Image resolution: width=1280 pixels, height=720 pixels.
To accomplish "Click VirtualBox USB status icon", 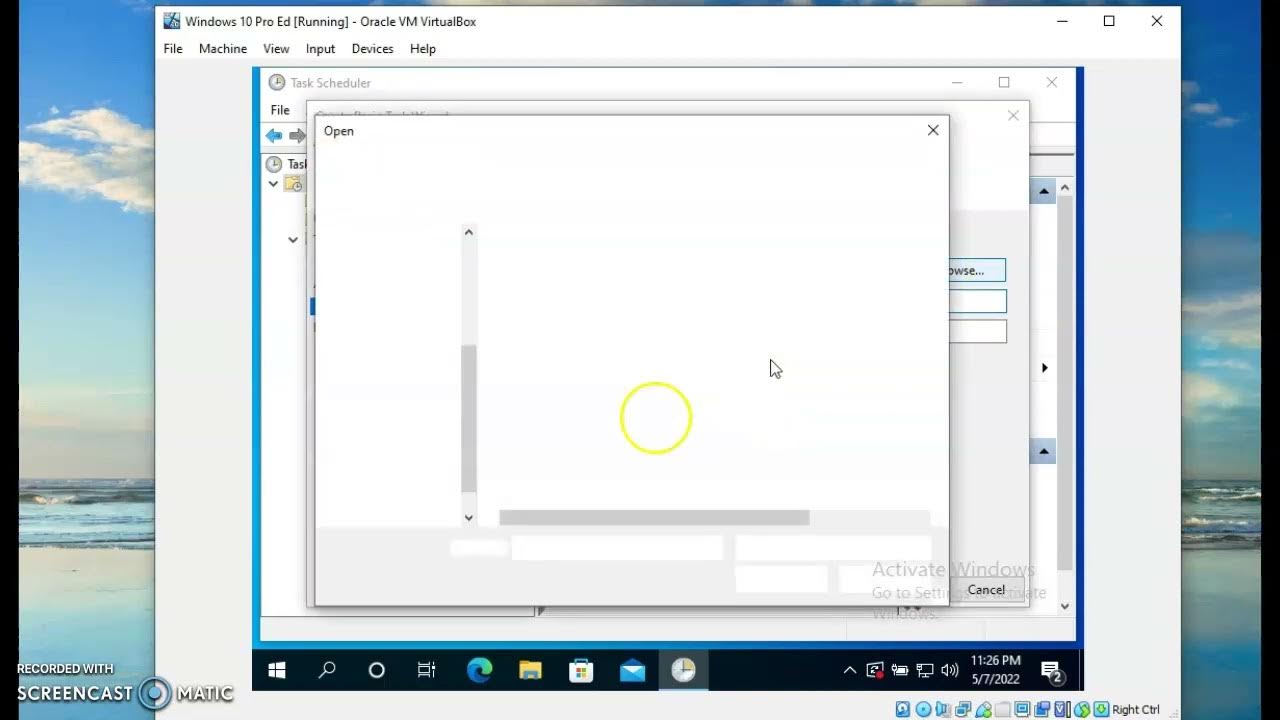I will (x=983, y=709).
